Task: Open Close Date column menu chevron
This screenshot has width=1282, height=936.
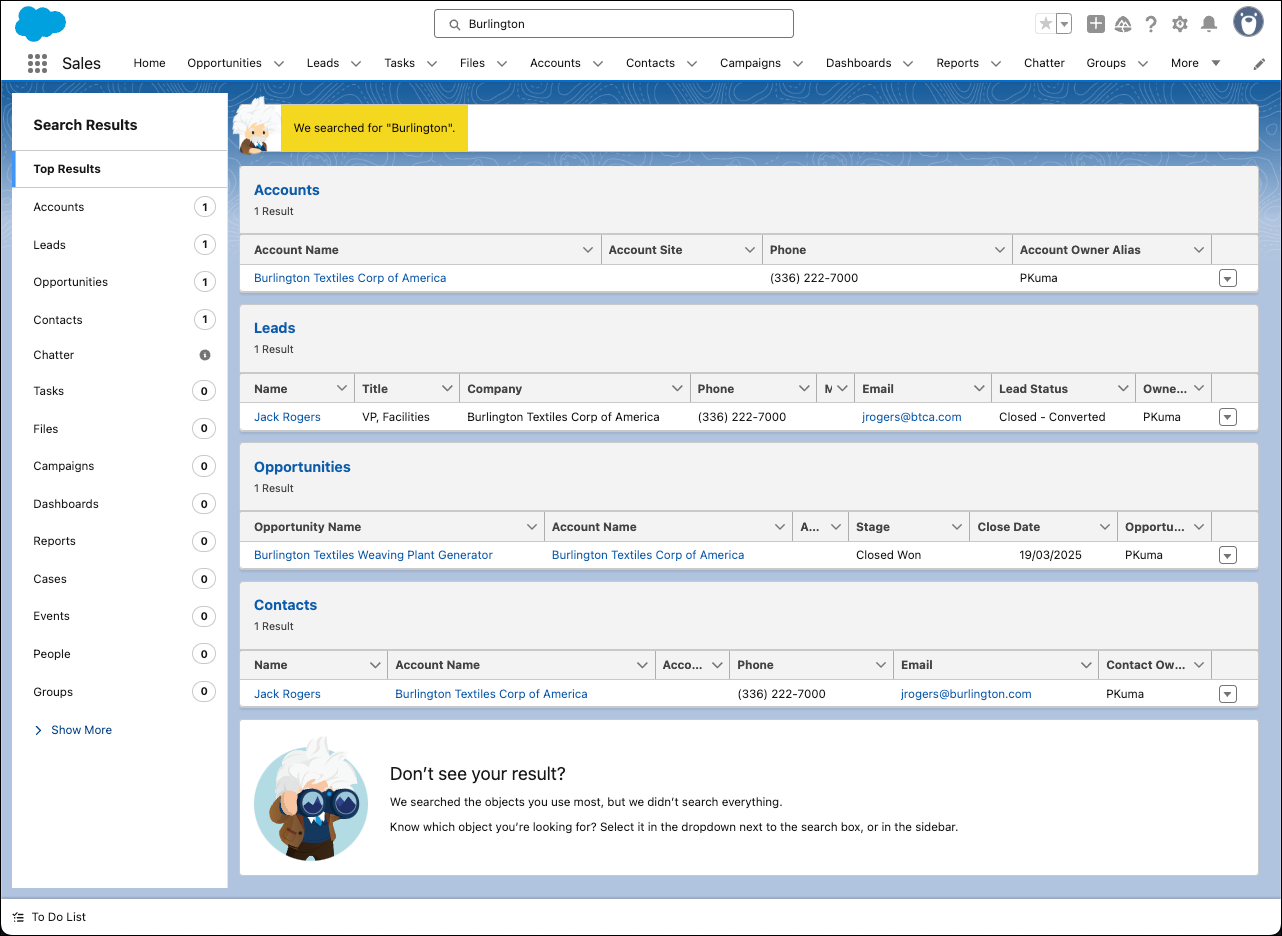Action: [1105, 527]
